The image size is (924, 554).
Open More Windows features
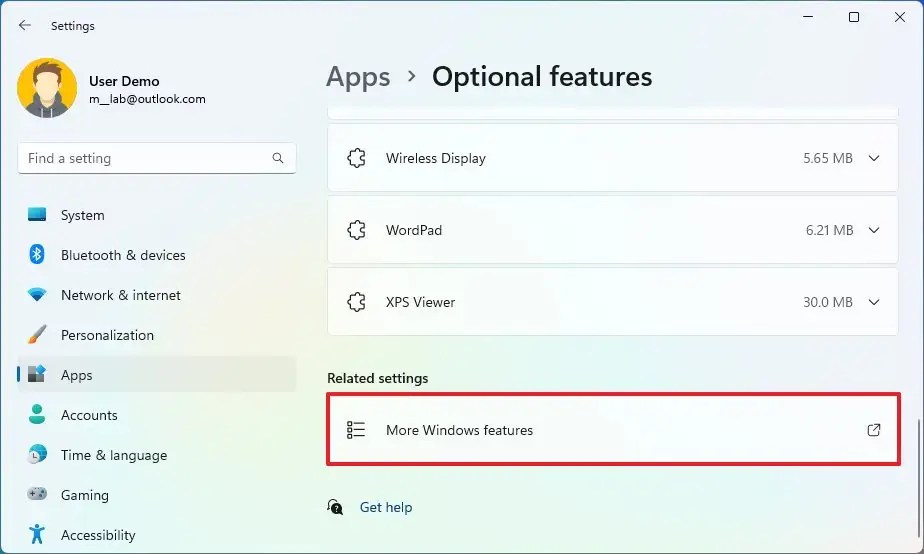613,430
